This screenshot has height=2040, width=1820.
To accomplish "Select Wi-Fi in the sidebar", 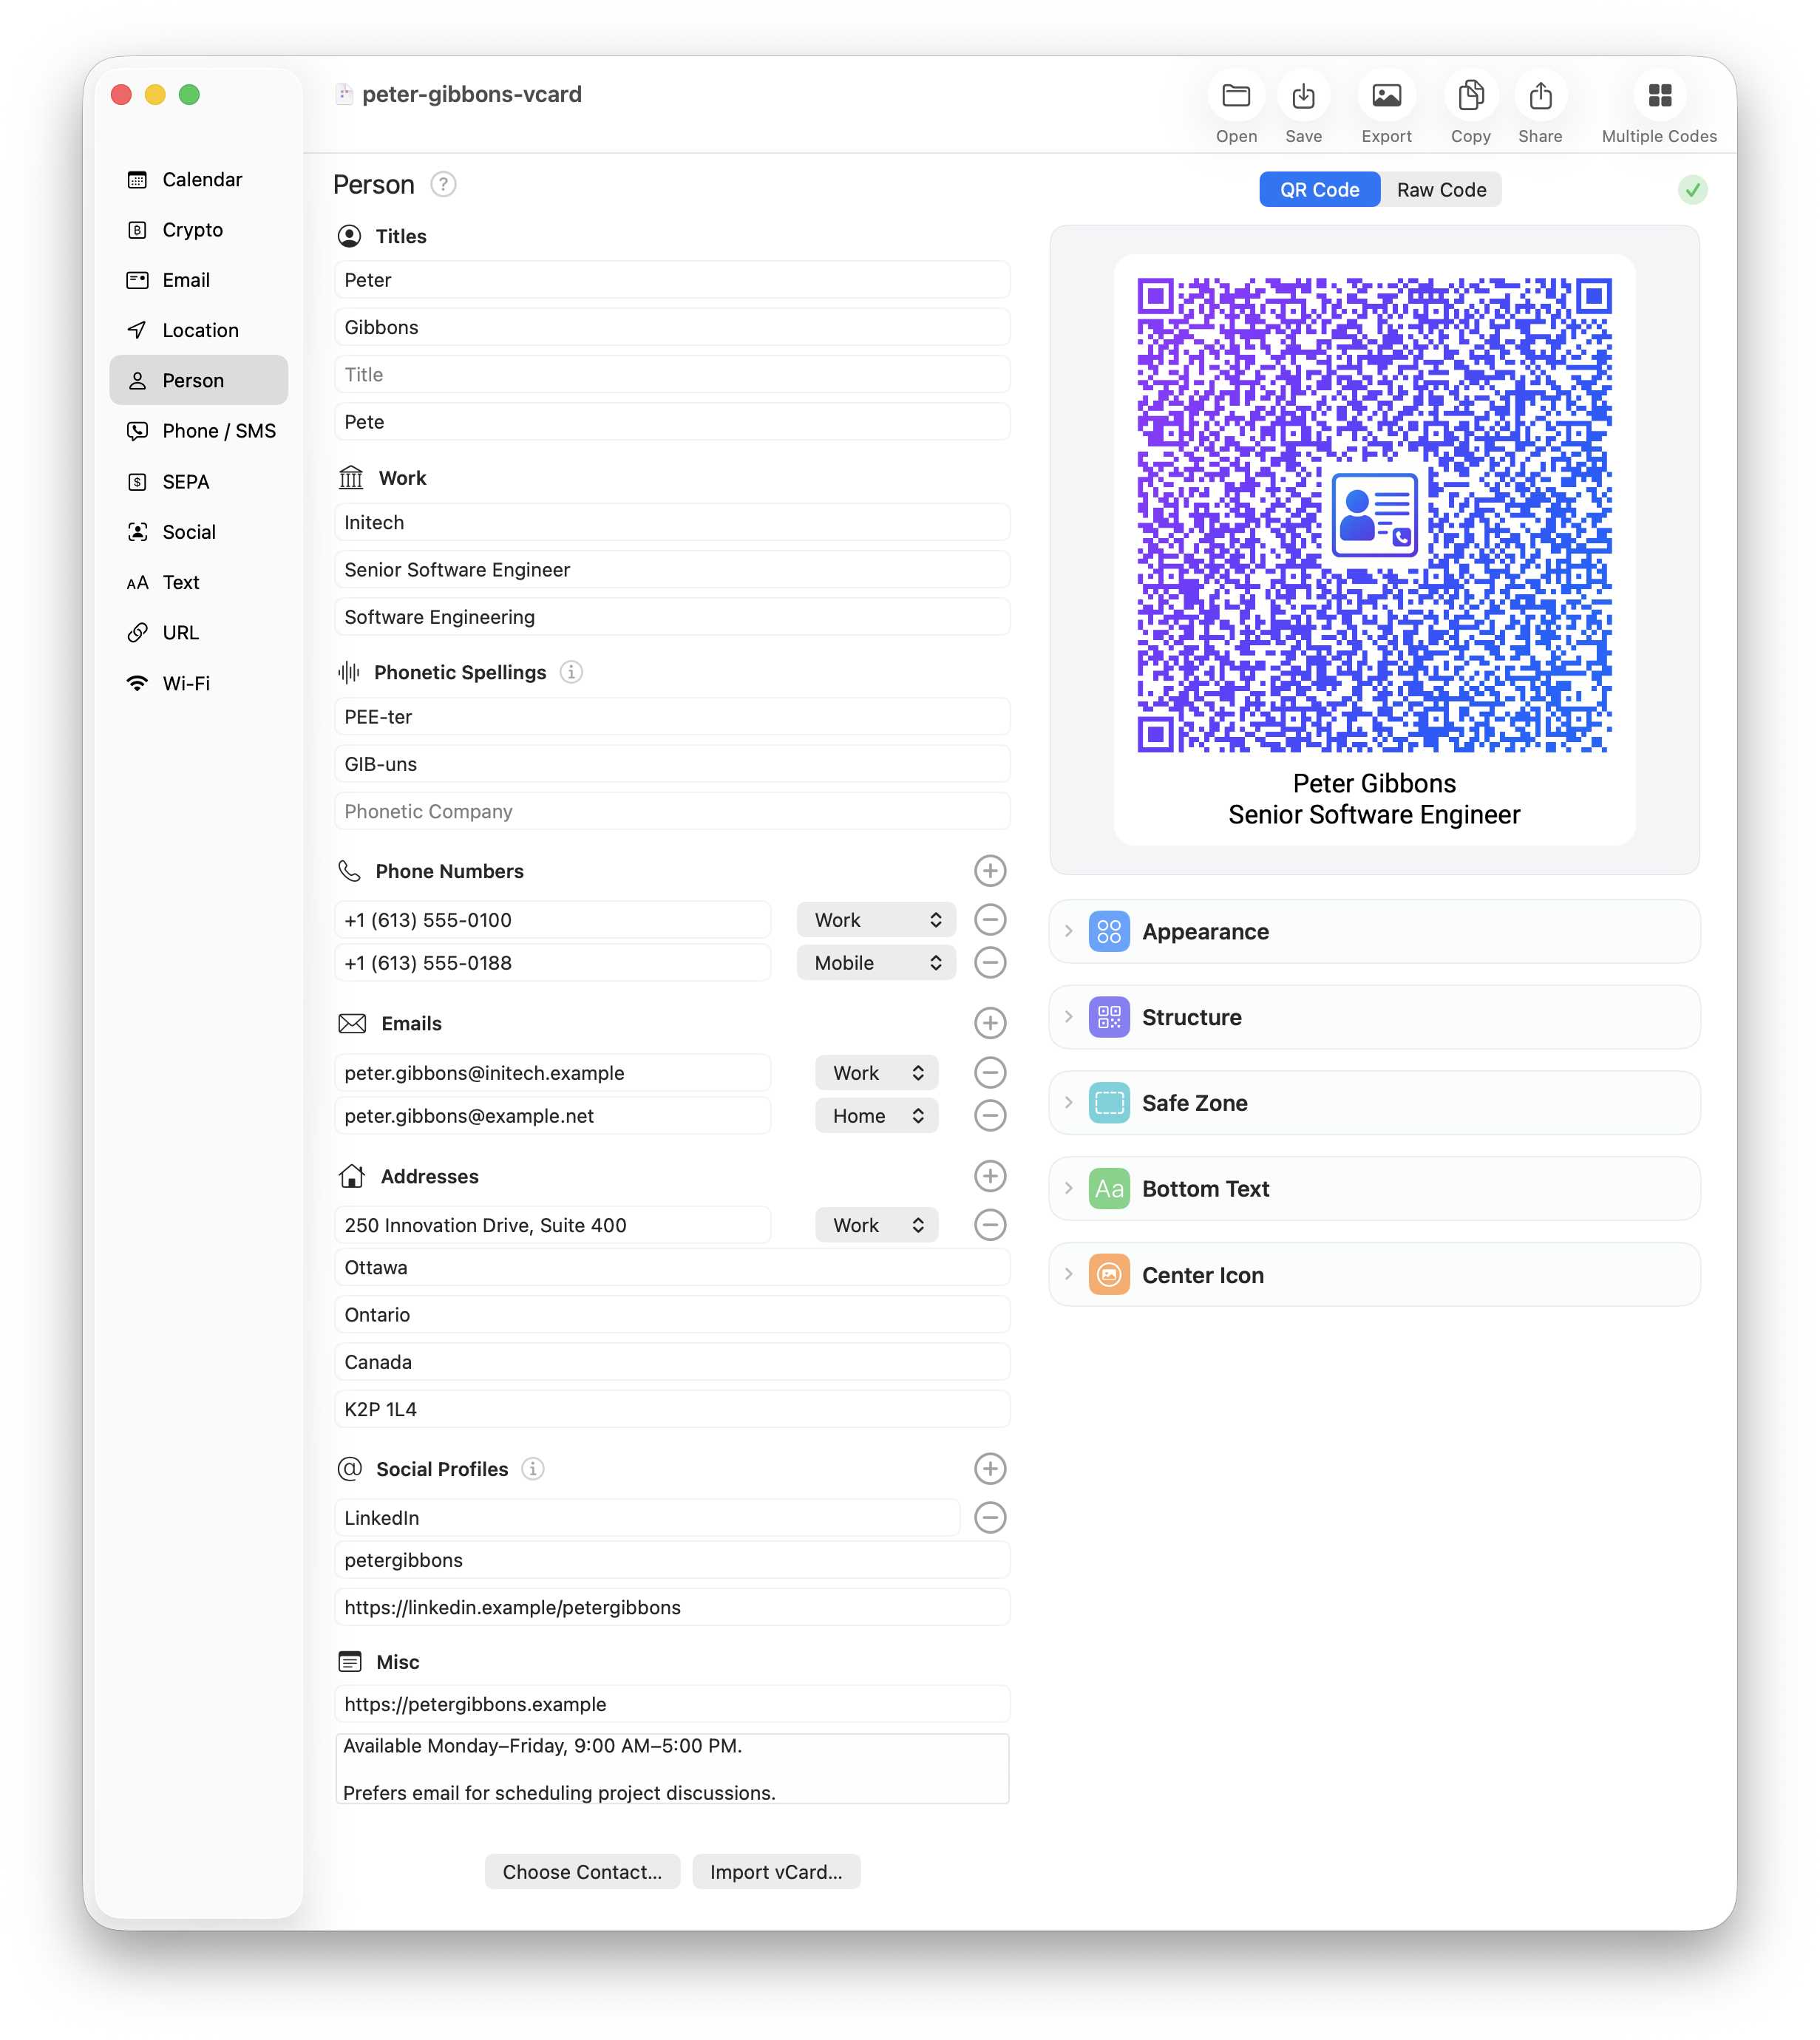I will pos(199,684).
